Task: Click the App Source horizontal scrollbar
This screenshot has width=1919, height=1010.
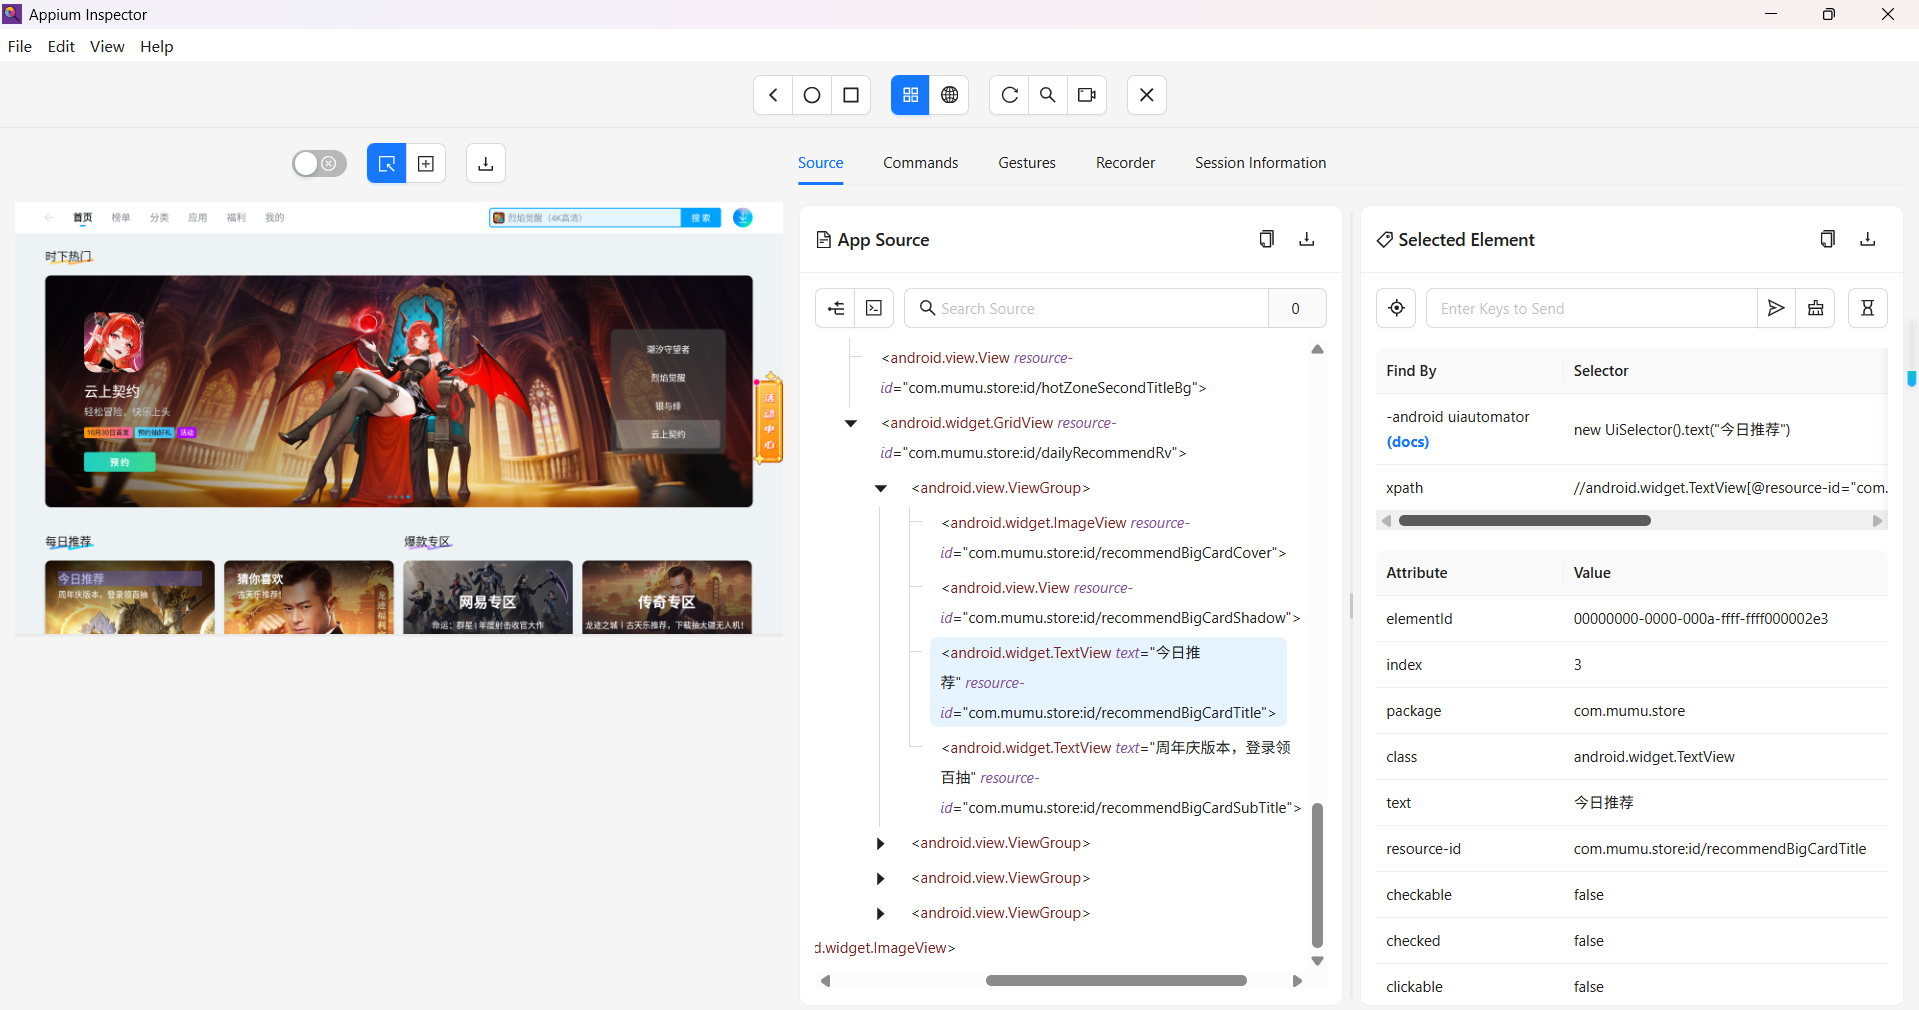Action: [1116, 981]
